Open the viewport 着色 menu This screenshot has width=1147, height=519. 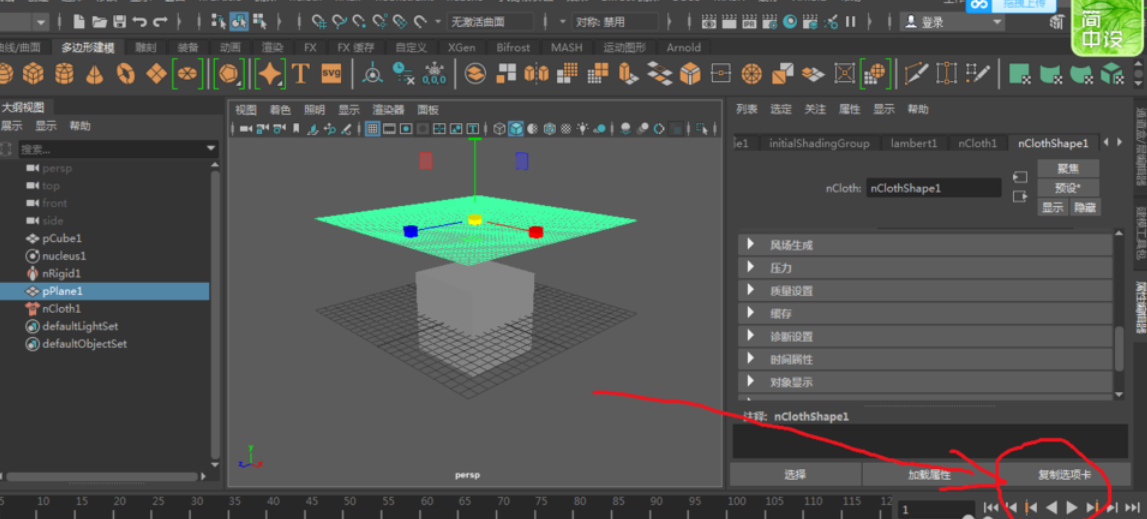pyautogui.click(x=280, y=110)
